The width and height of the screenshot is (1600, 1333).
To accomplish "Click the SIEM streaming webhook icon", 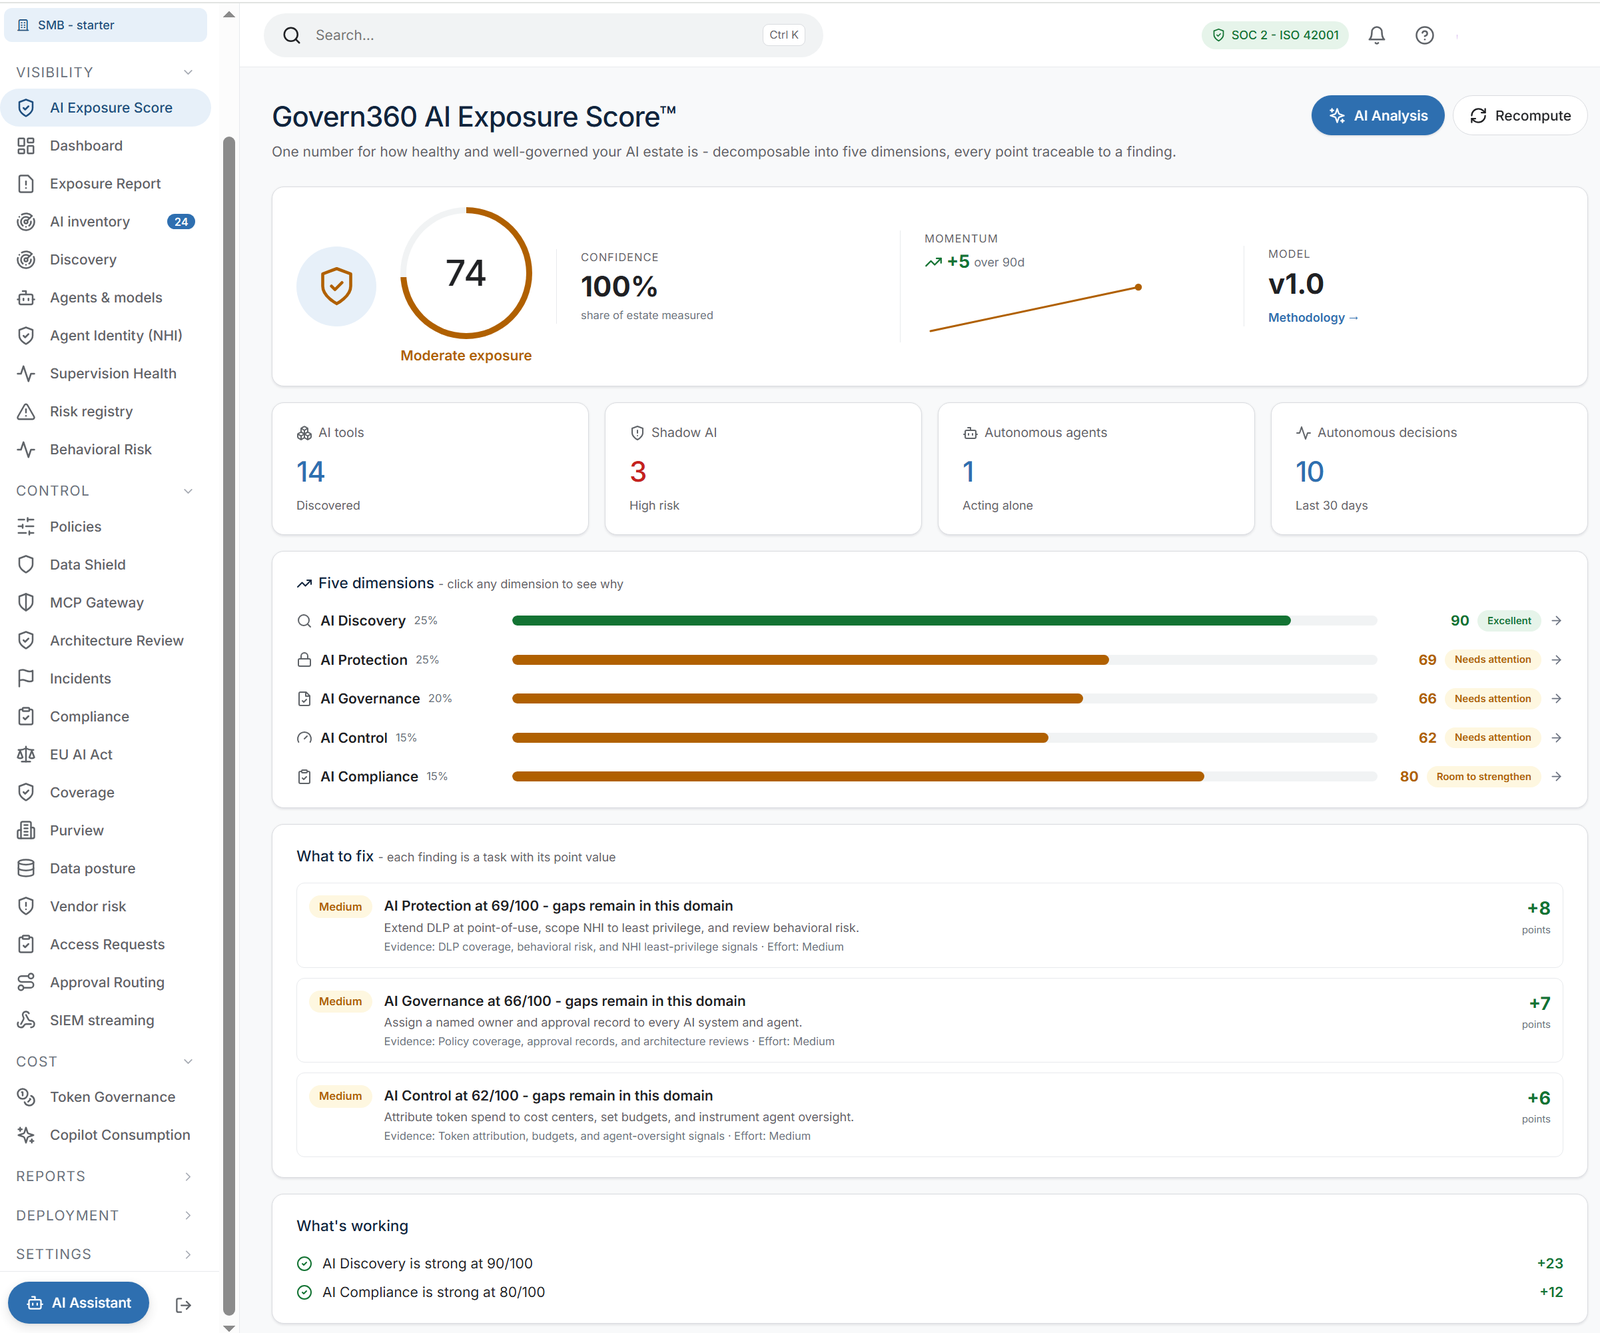I will coord(26,1021).
